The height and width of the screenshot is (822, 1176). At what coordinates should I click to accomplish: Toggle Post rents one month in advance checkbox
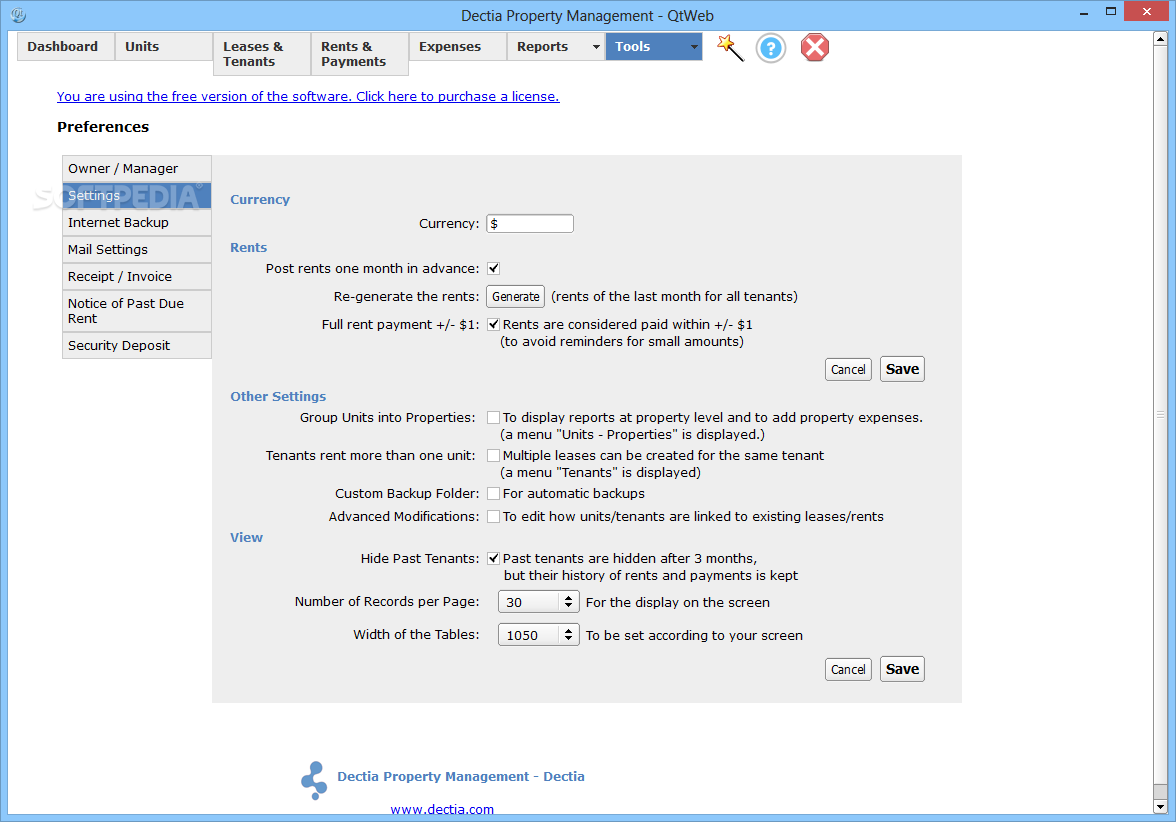pyautogui.click(x=494, y=268)
